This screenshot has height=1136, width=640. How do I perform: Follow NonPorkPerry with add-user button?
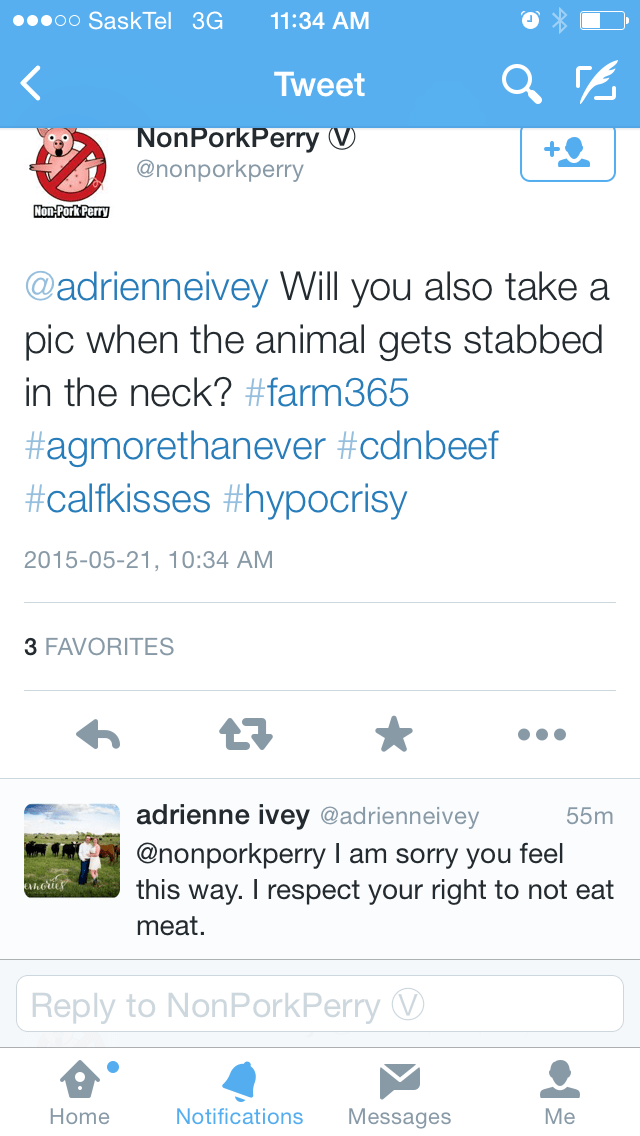point(567,153)
